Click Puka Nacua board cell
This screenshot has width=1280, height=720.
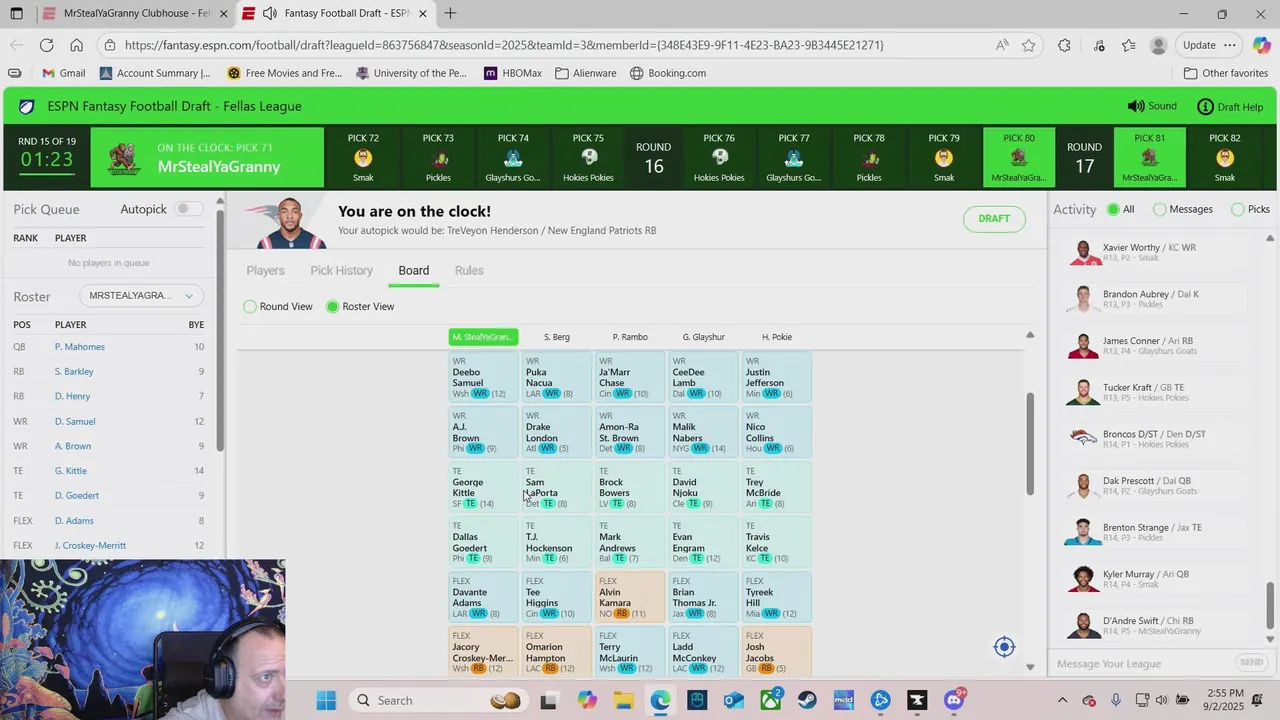(556, 377)
